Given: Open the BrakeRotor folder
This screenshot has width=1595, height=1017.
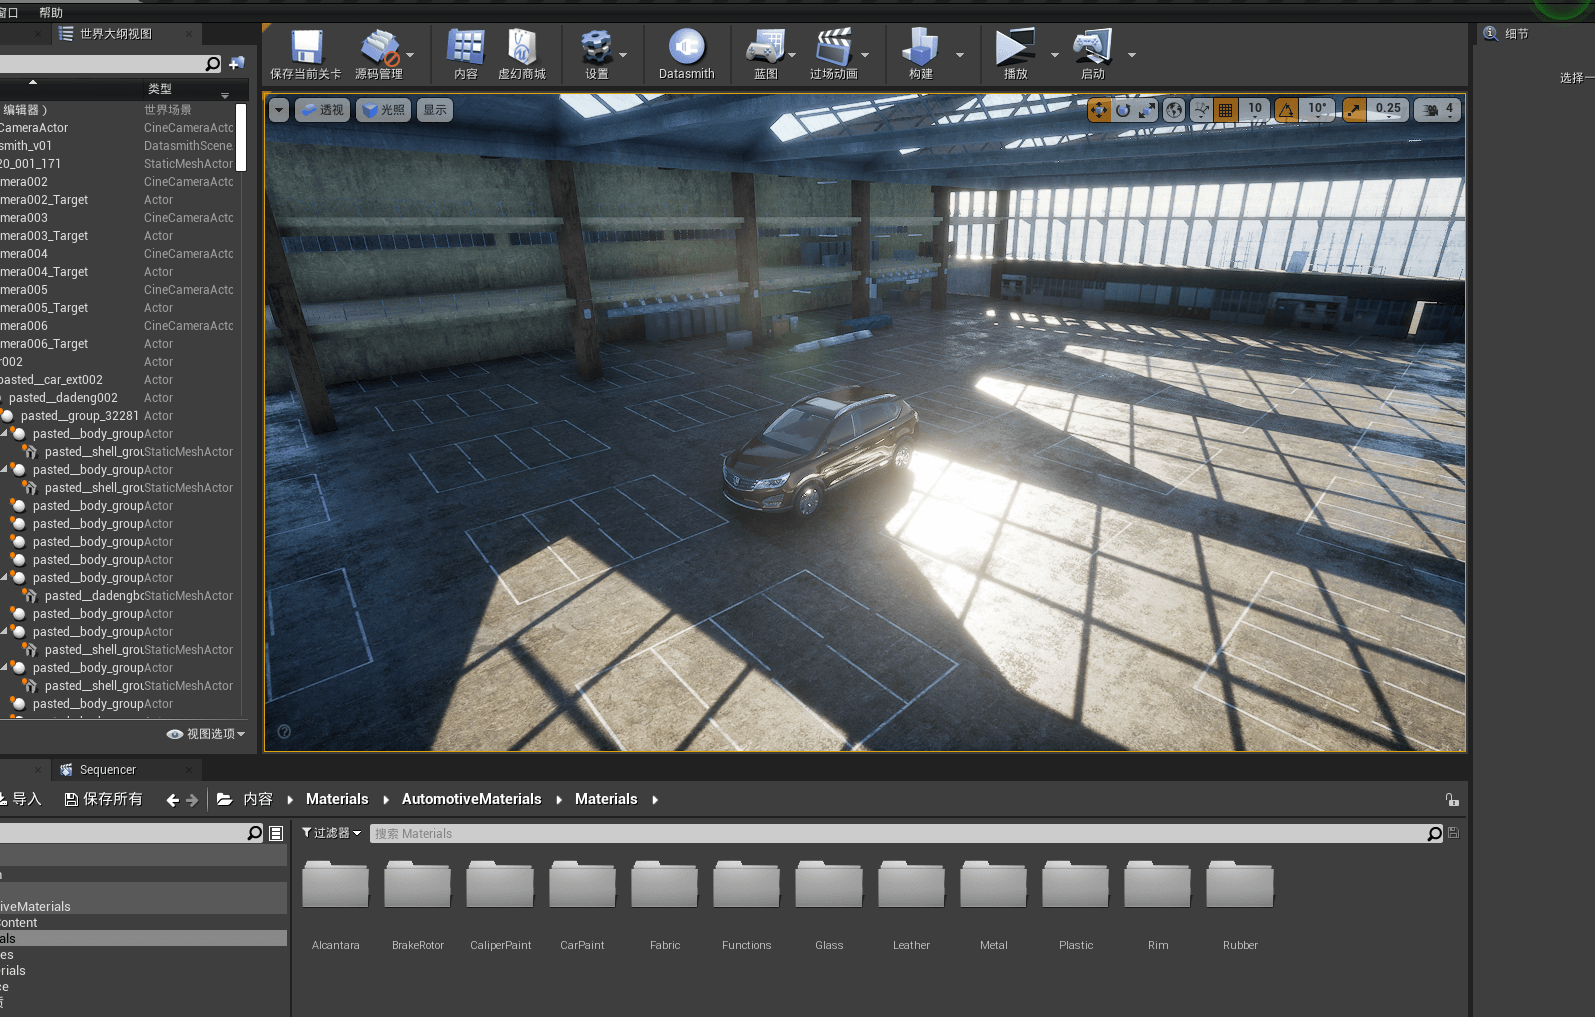Looking at the screenshot, I should (x=417, y=903).
